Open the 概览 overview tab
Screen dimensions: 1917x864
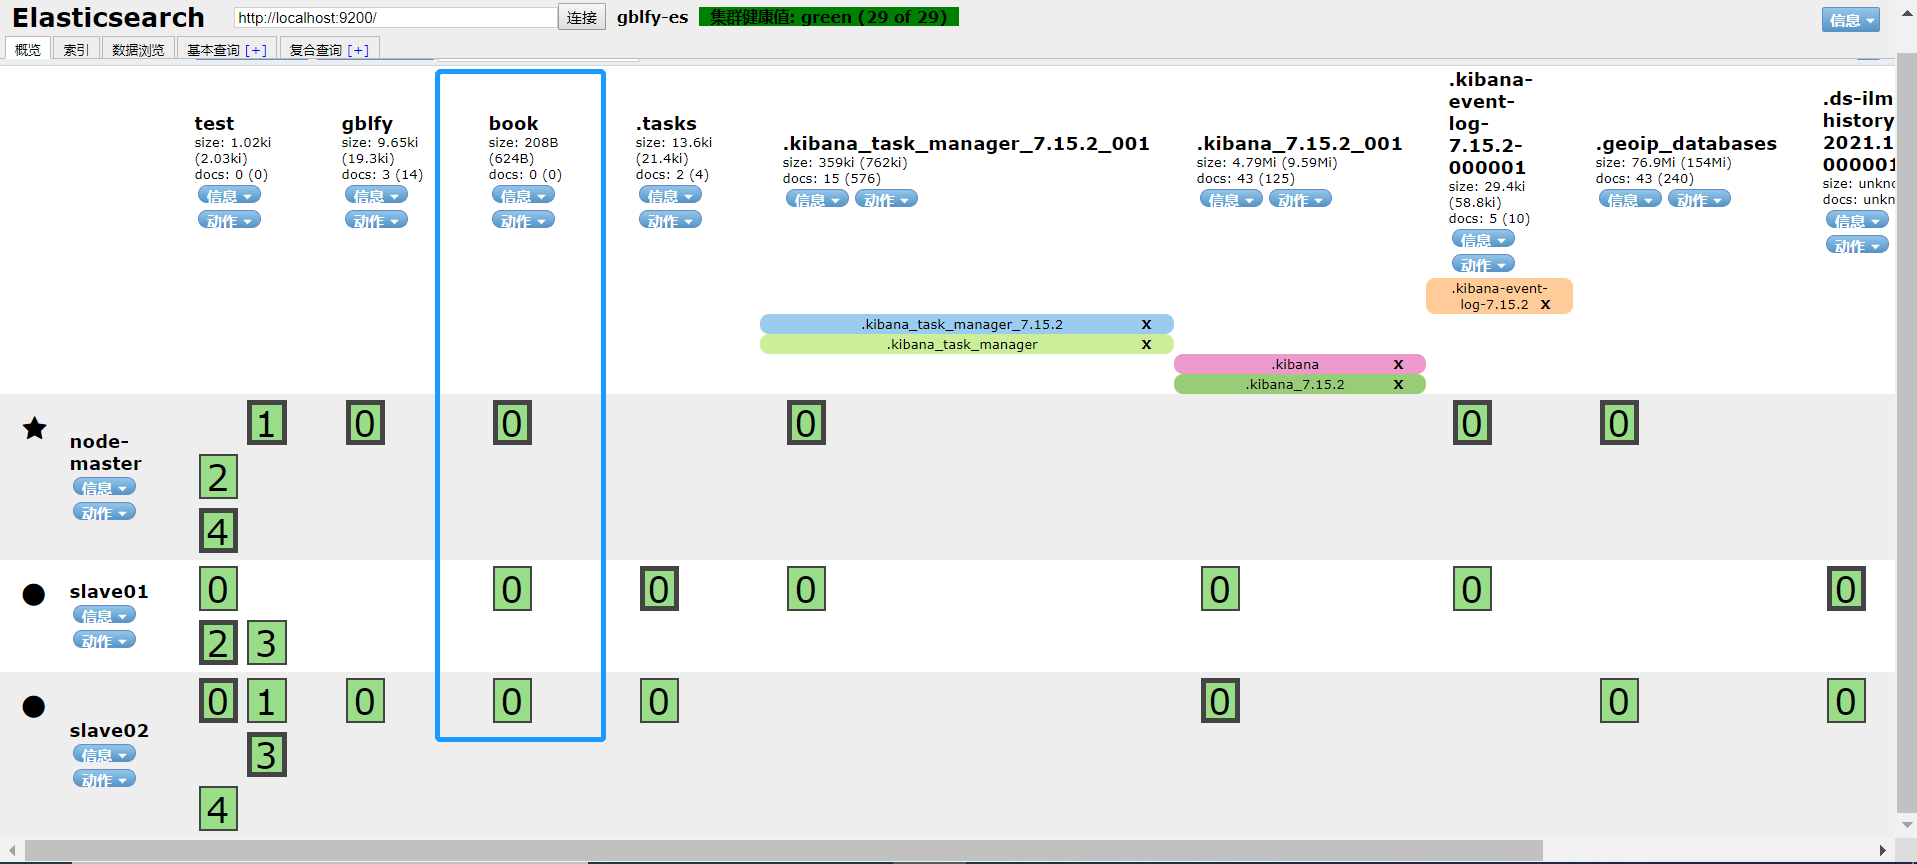coord(28,50)
